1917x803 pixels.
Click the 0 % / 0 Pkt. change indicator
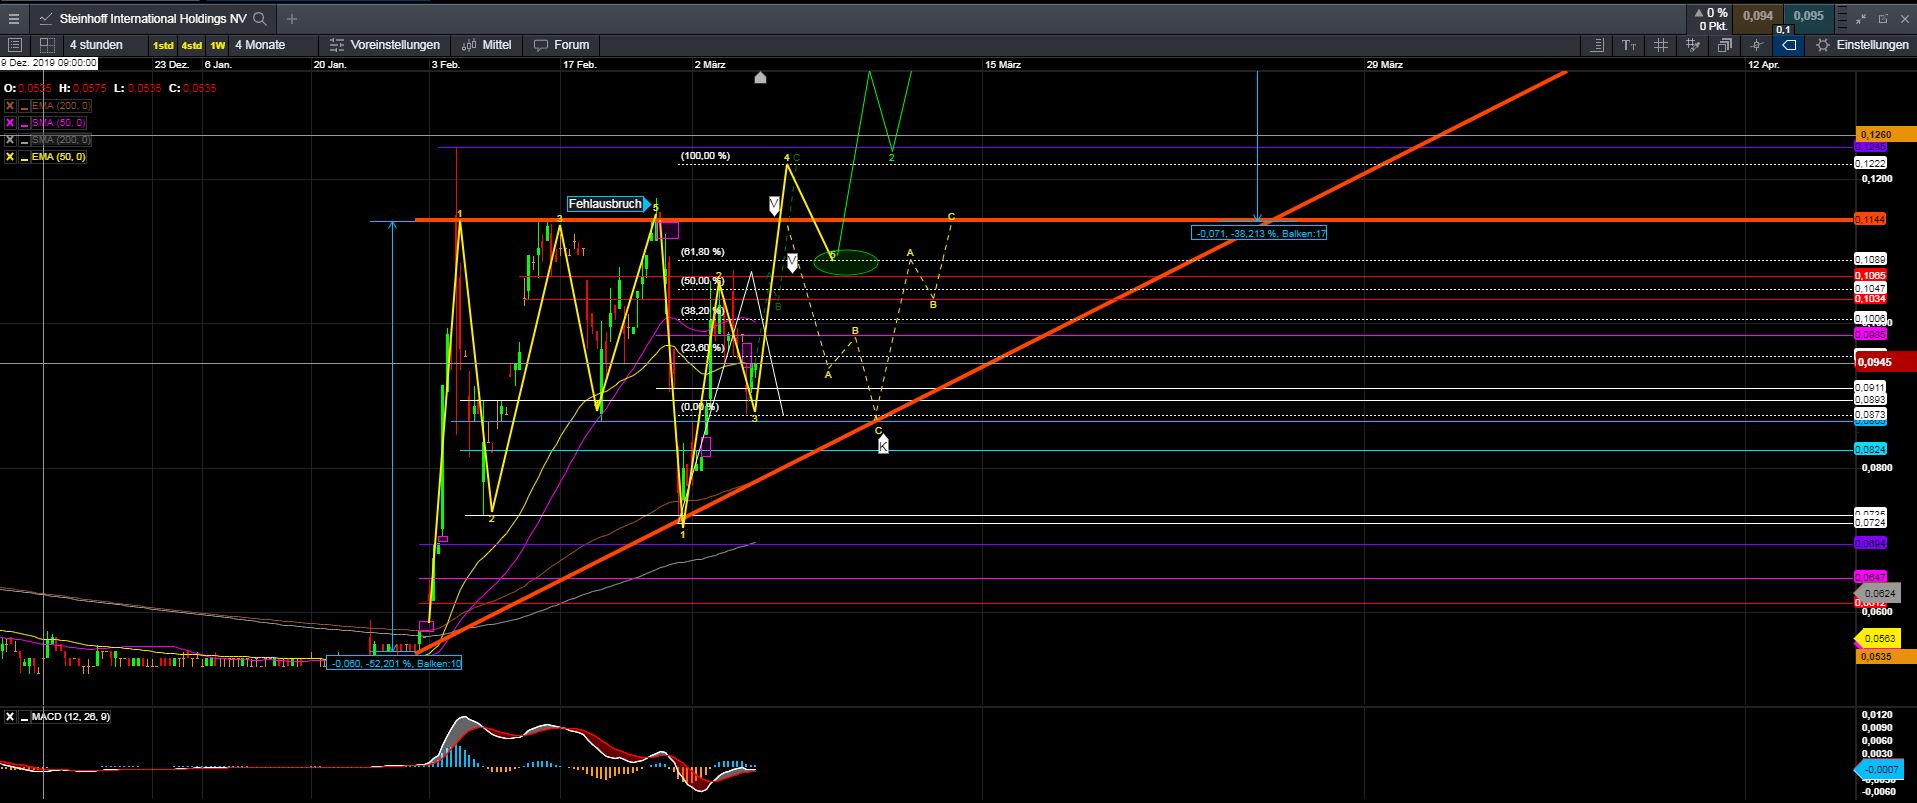point(1711,18)
